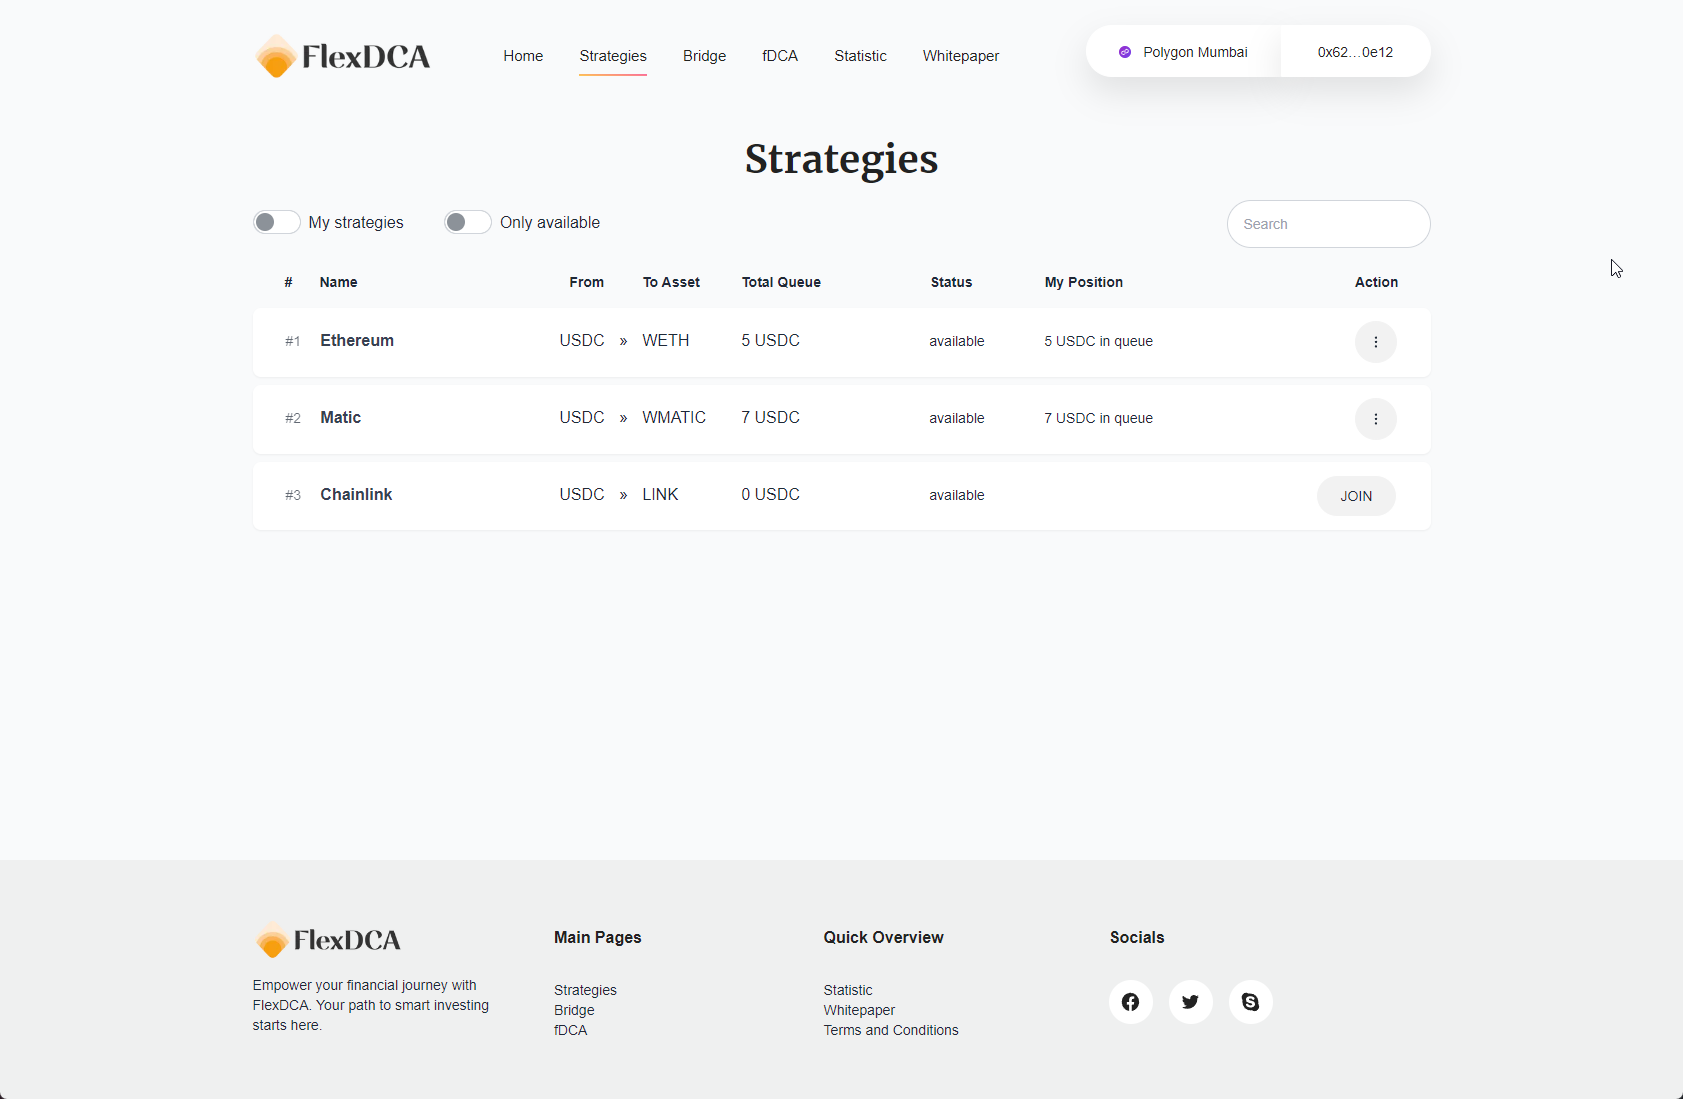Image resolution: width=1683 pixels, height=1099 pixels.
Task: Click the Matic strategy name
Action: pyautogui.click(x=340, y=417)
